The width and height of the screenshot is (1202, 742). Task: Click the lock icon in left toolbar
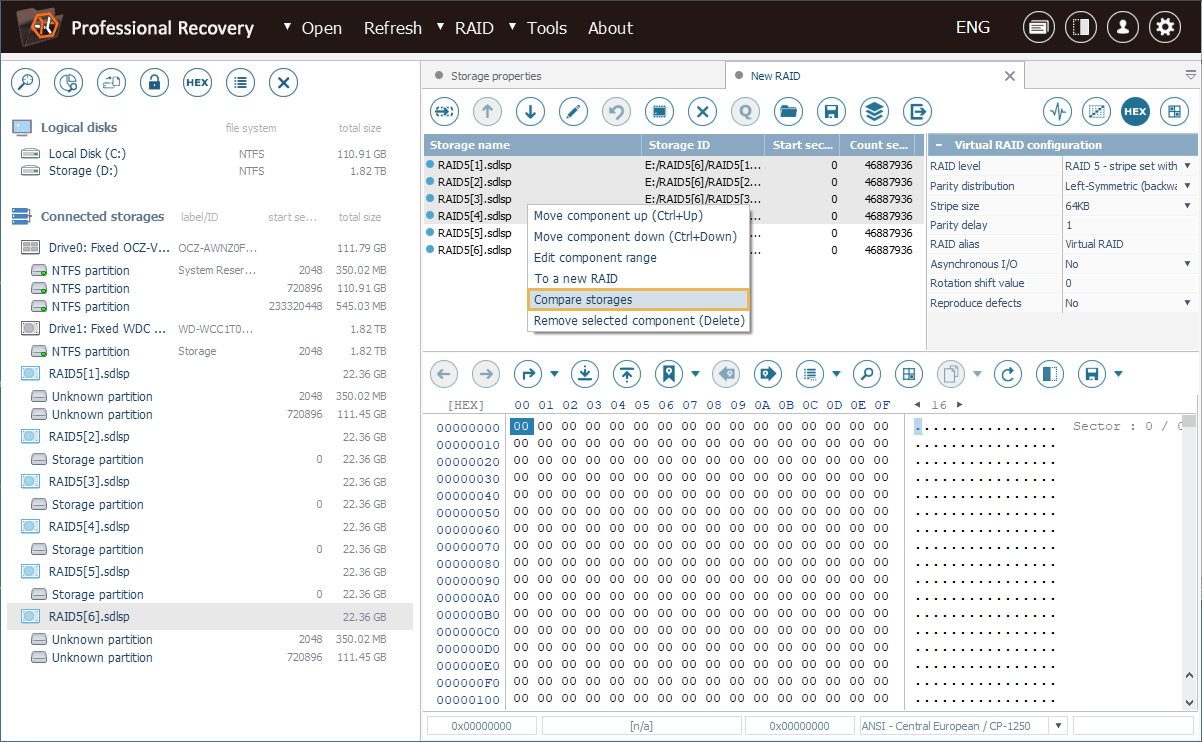pos(154,83)
